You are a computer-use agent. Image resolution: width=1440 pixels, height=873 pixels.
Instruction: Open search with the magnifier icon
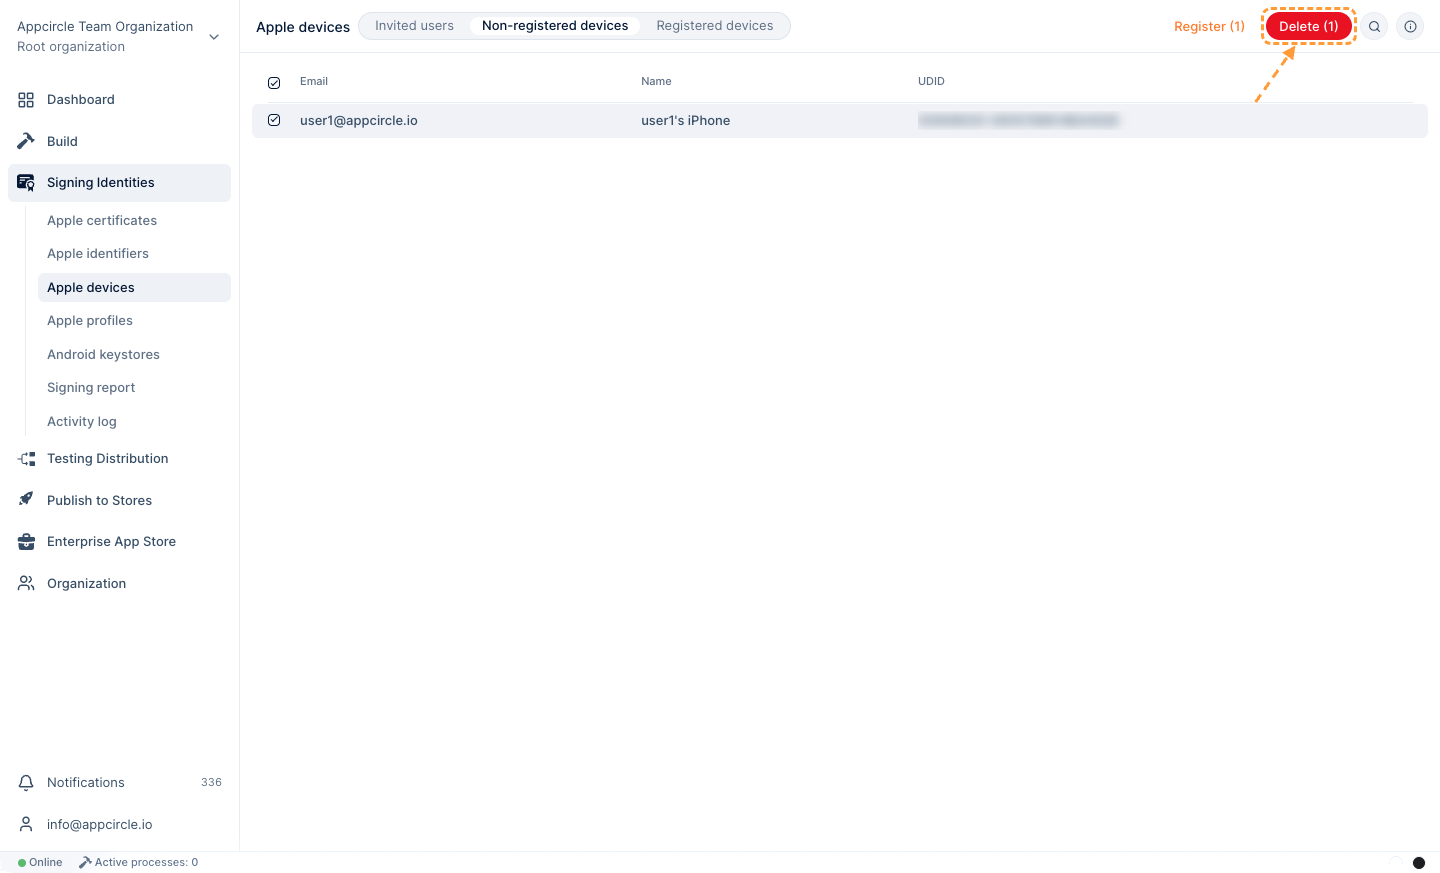1374,27
